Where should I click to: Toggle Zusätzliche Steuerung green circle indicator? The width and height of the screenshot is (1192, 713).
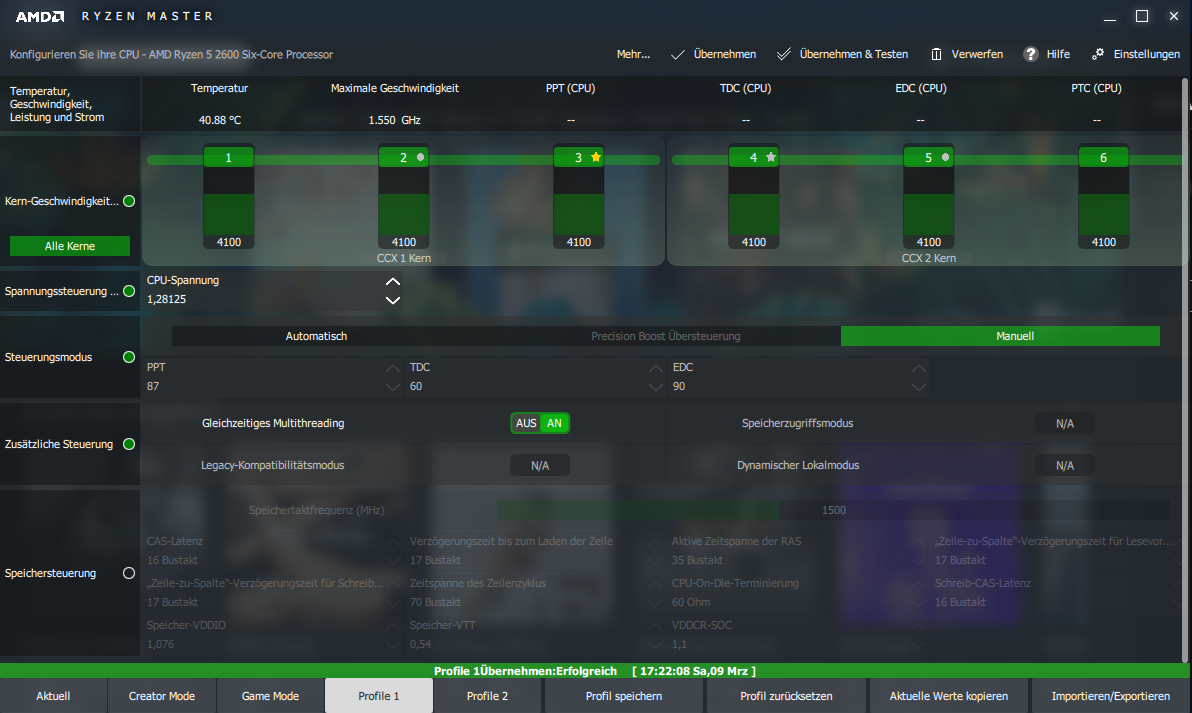click(129, 444)
